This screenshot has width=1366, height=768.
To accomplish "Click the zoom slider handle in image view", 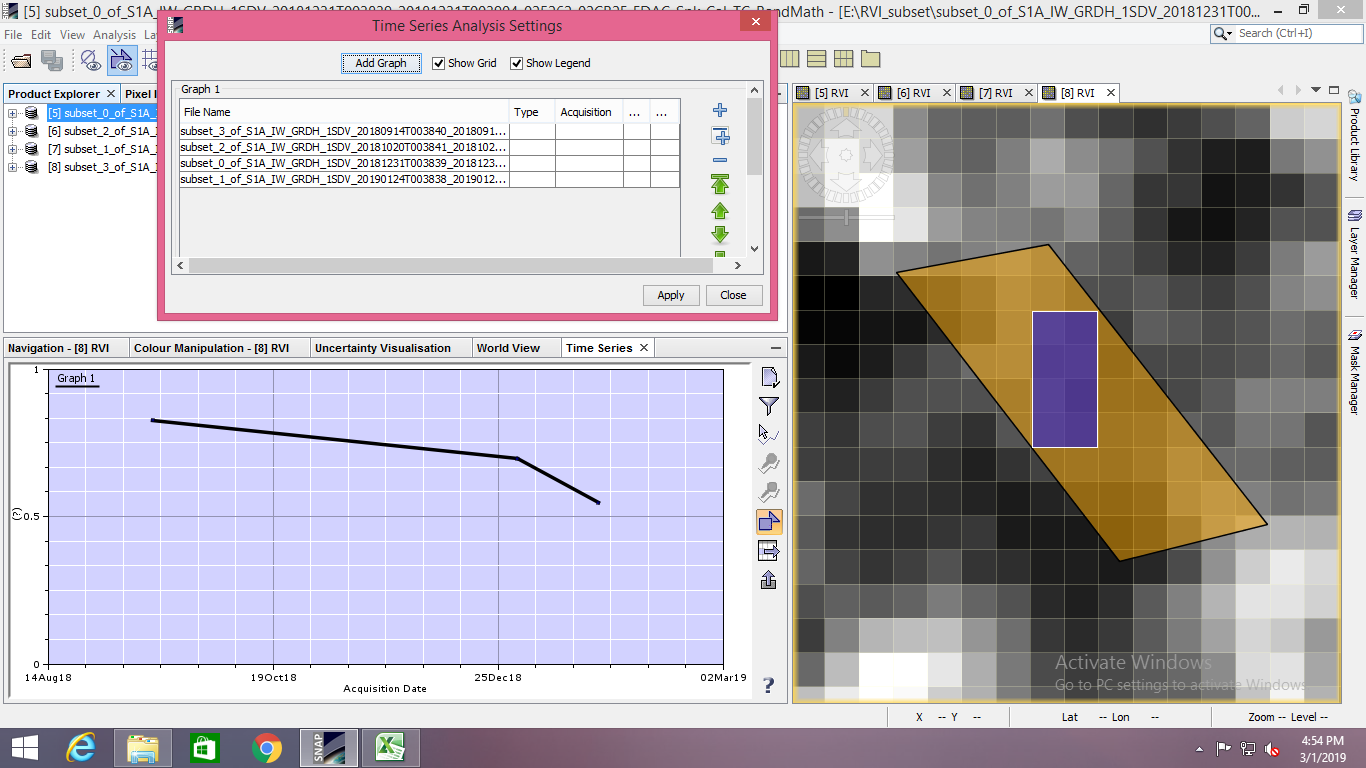I will 847,216.
